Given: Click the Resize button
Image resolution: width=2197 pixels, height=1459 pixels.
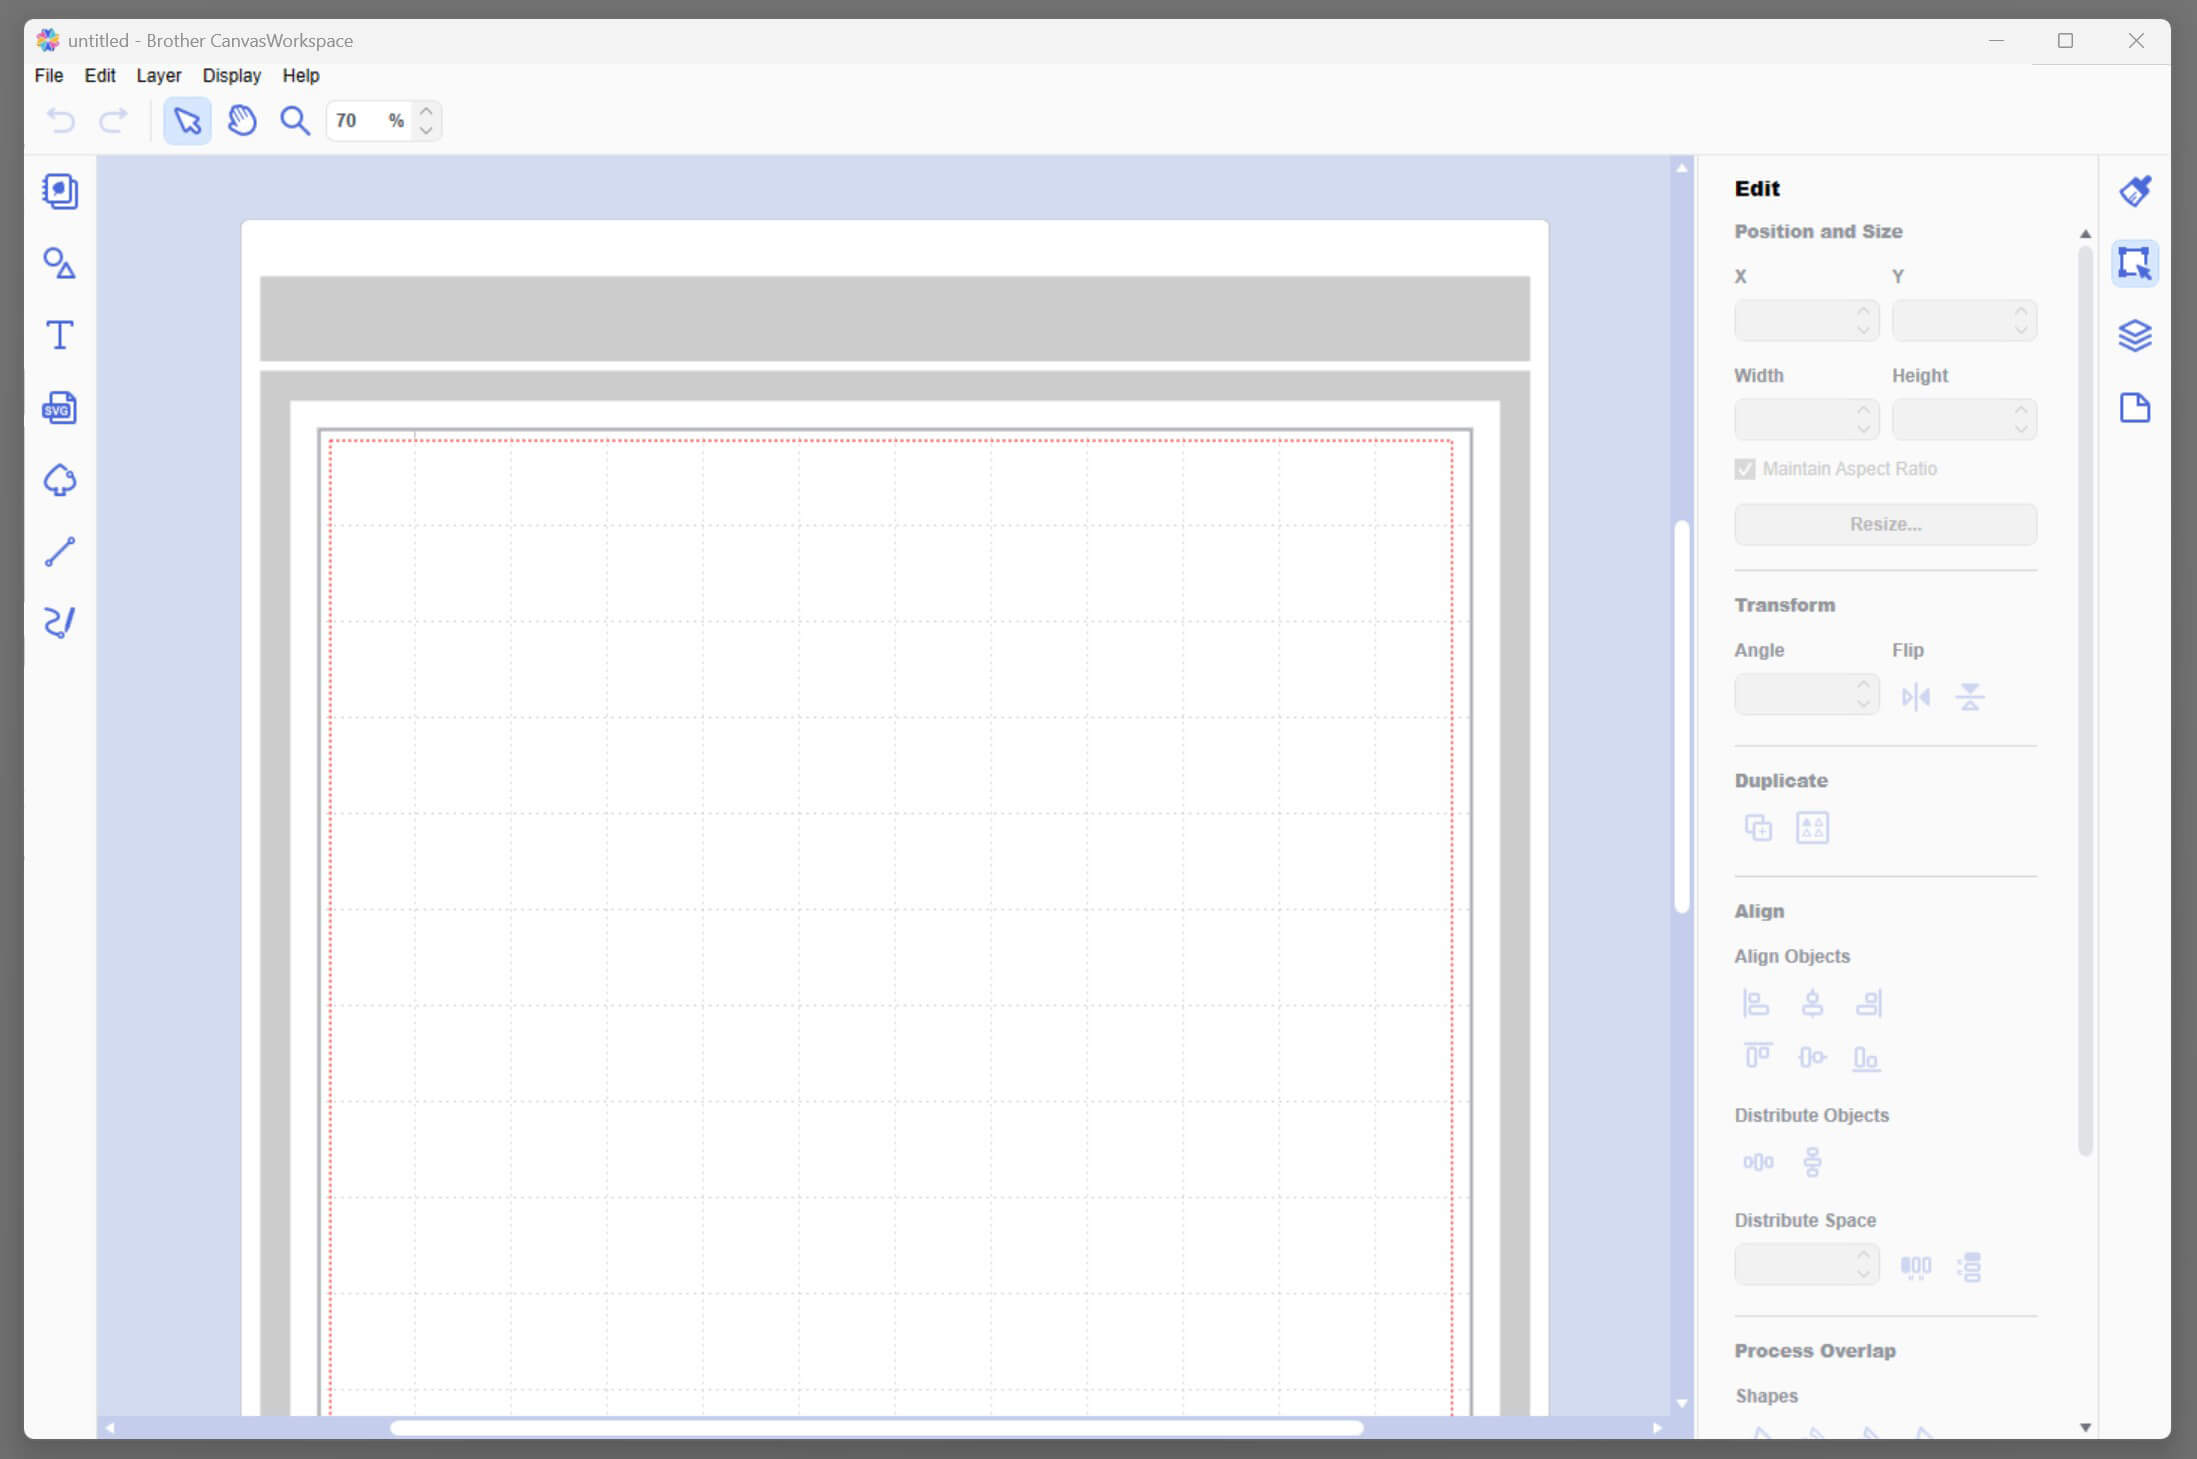Looking at the screenshot, I should 1883,524.
